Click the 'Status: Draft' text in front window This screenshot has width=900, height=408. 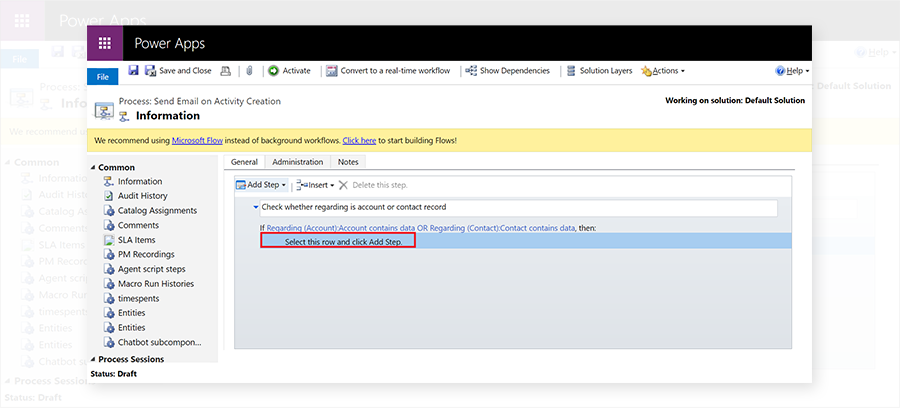[114, 374]
